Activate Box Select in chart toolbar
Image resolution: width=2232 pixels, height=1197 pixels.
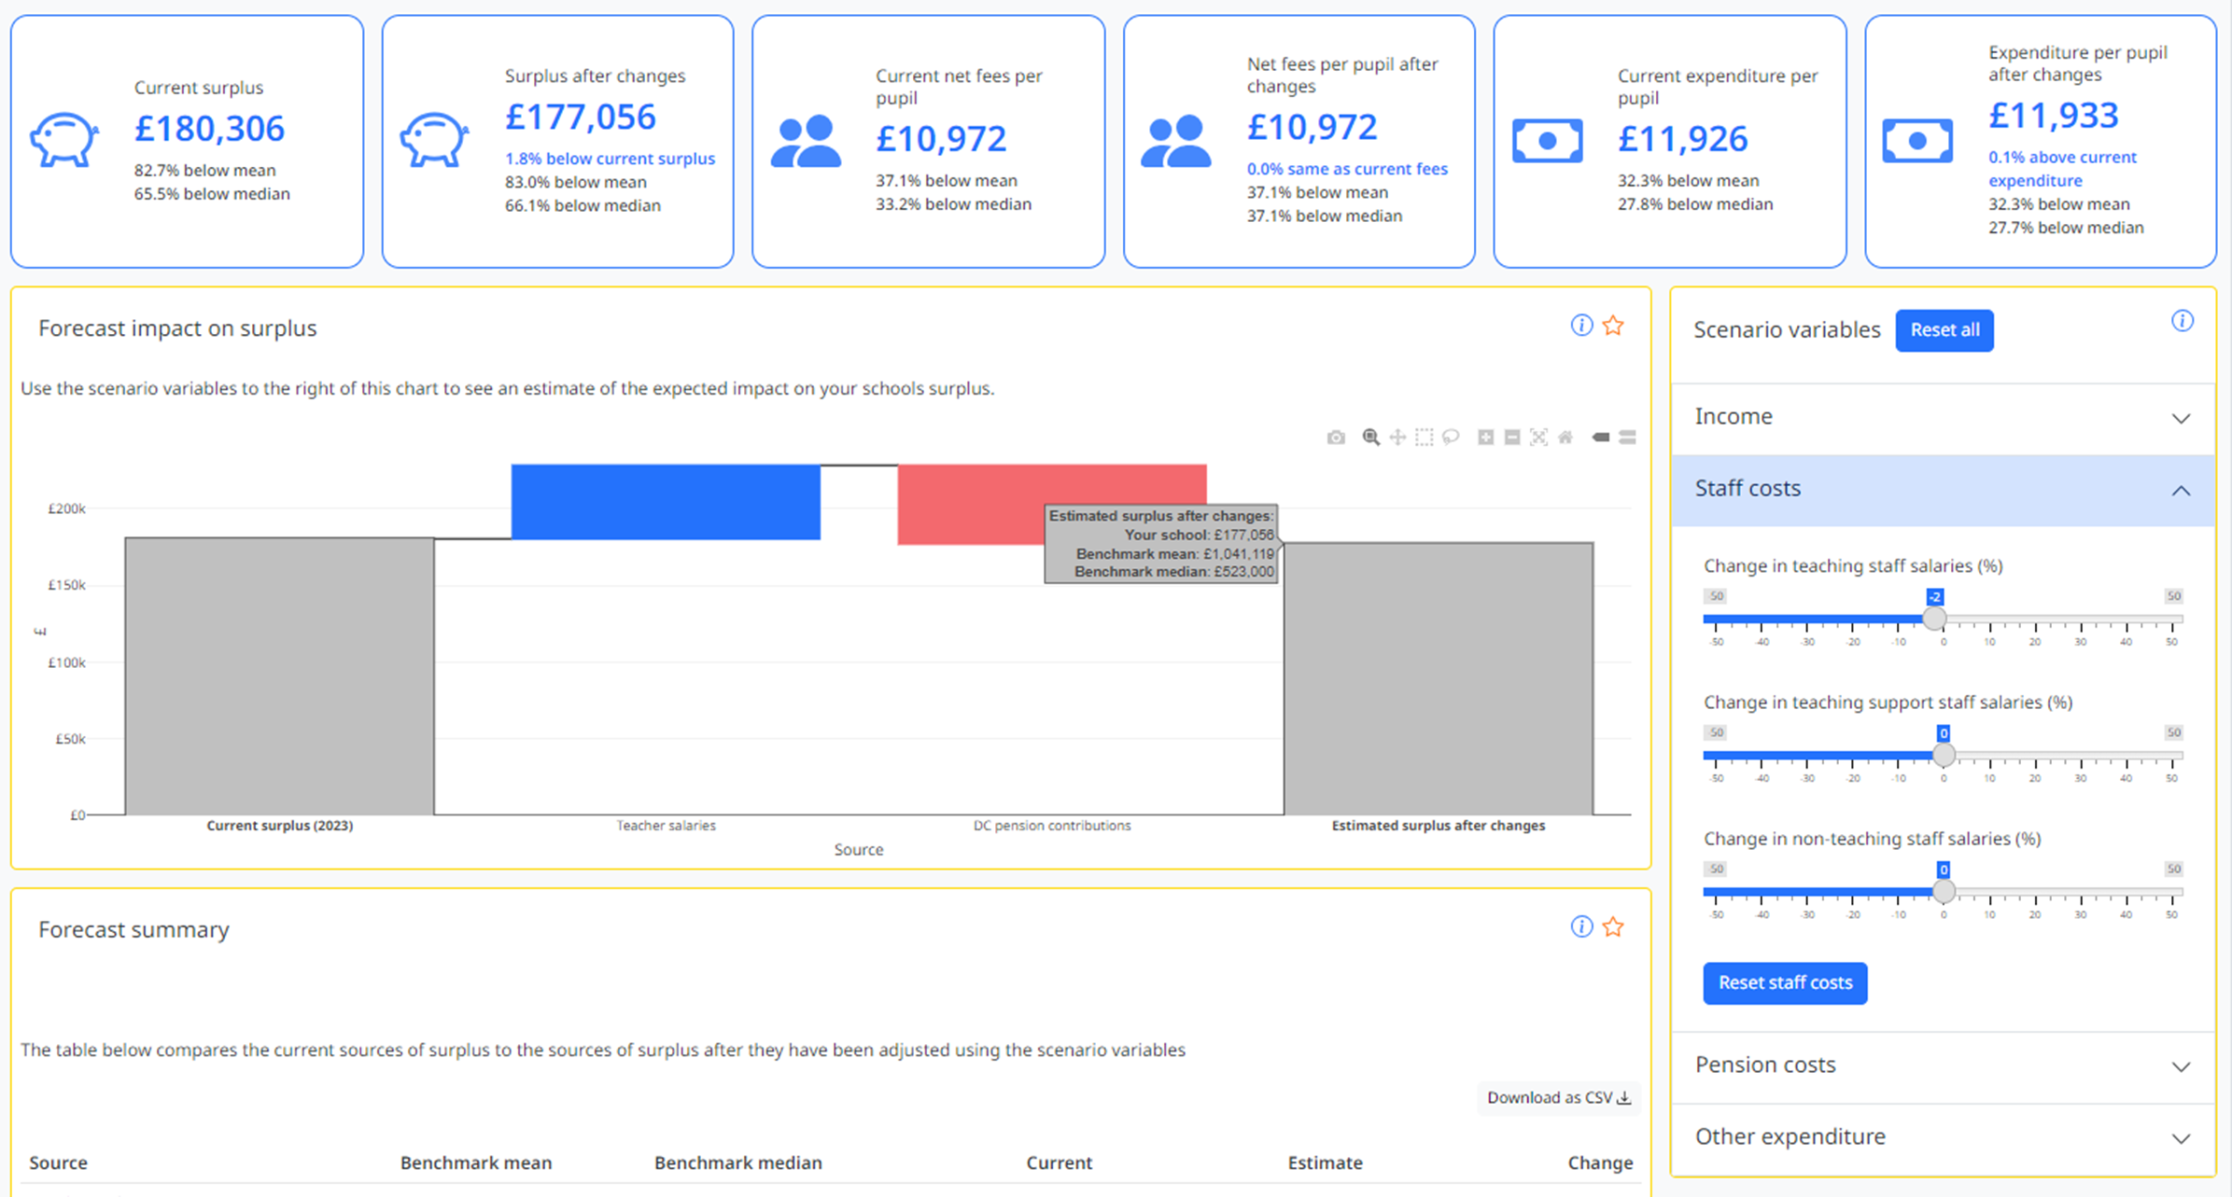[x=1424, y=437]
